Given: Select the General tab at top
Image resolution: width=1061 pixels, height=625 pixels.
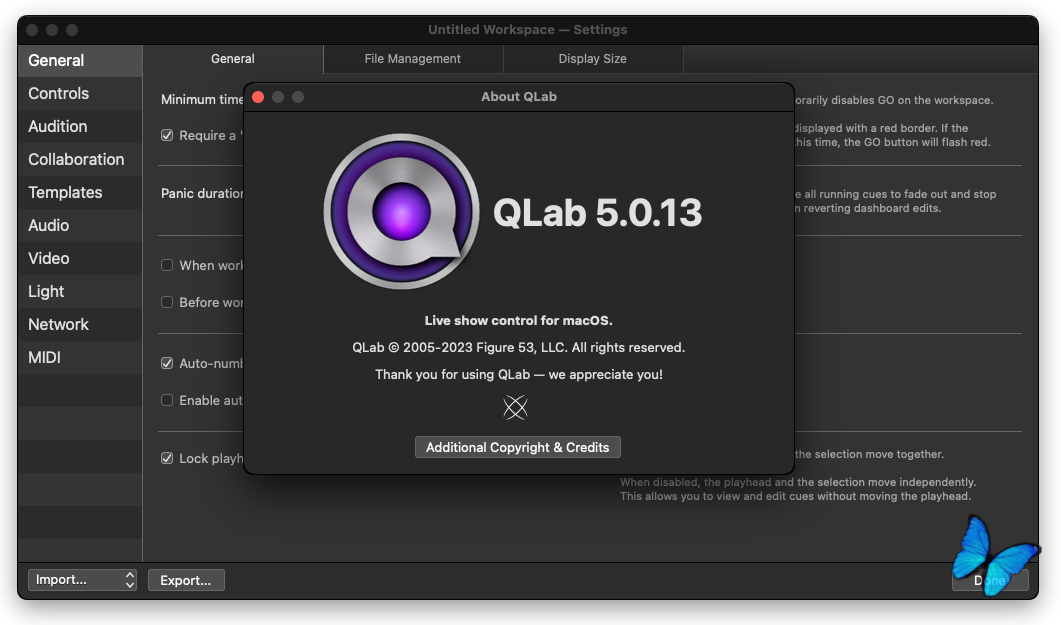Looking at the screenshot, I should pos(233,59).
